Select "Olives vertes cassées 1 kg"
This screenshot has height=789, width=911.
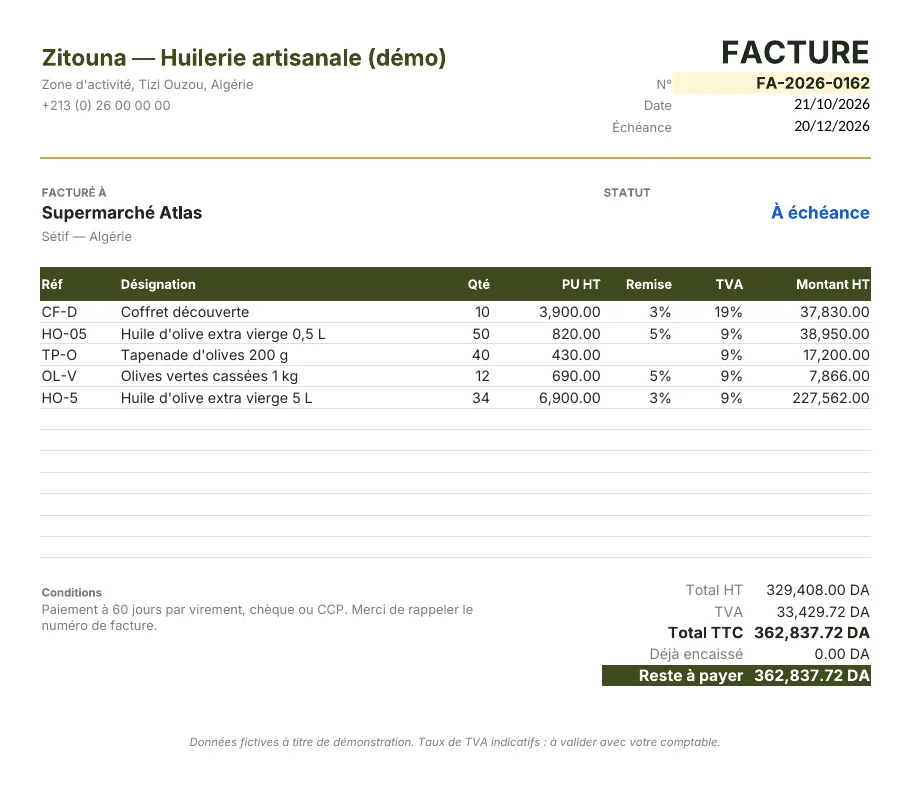pos(209,376)
